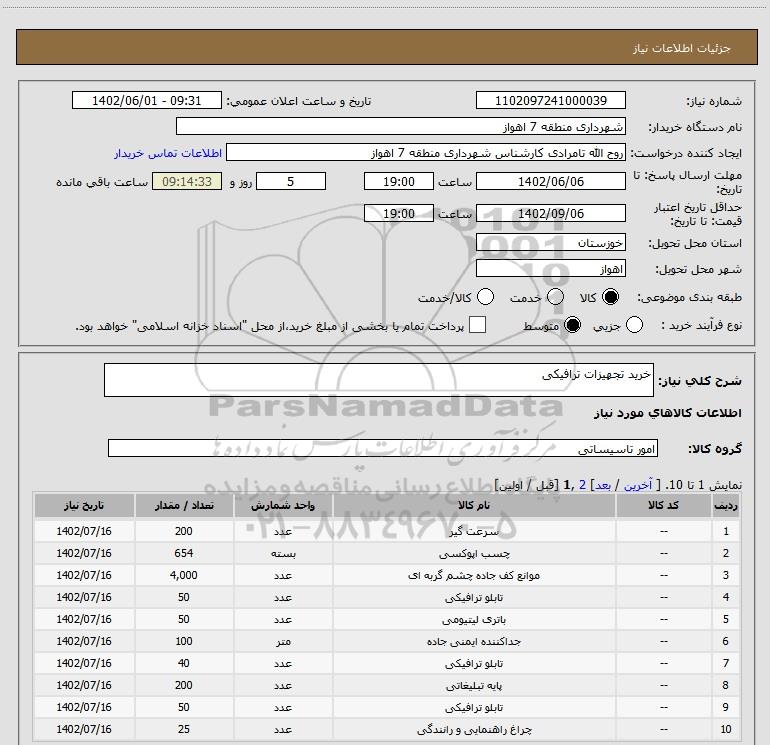The height and width of the screenshot is (745, 770).
Task: Click the delivery province field خوزستان
Action: (550, 243)
